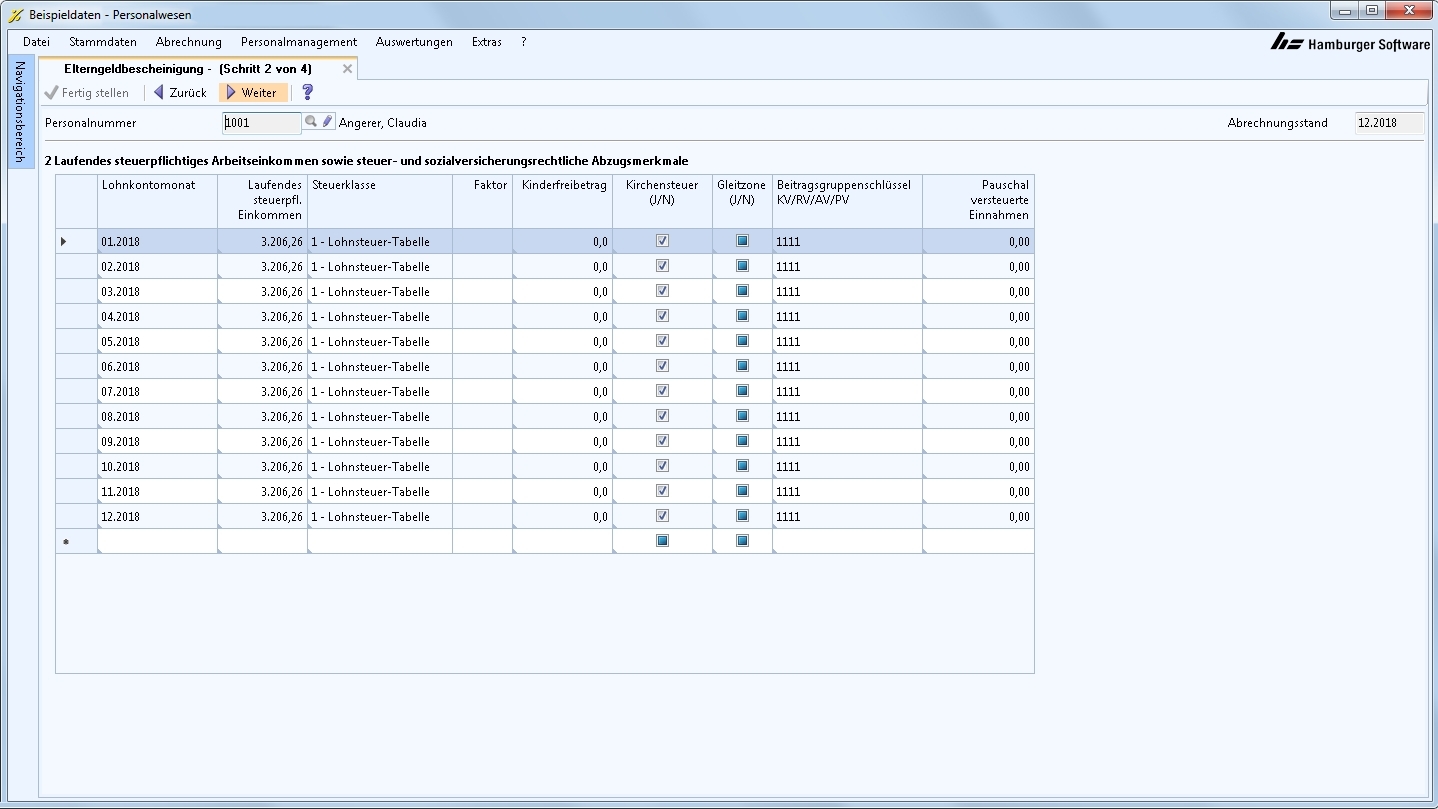Click the search magnifier icon beside Personalnummer
This screenshot has height=809, width=1438.
tap(311, 122)
